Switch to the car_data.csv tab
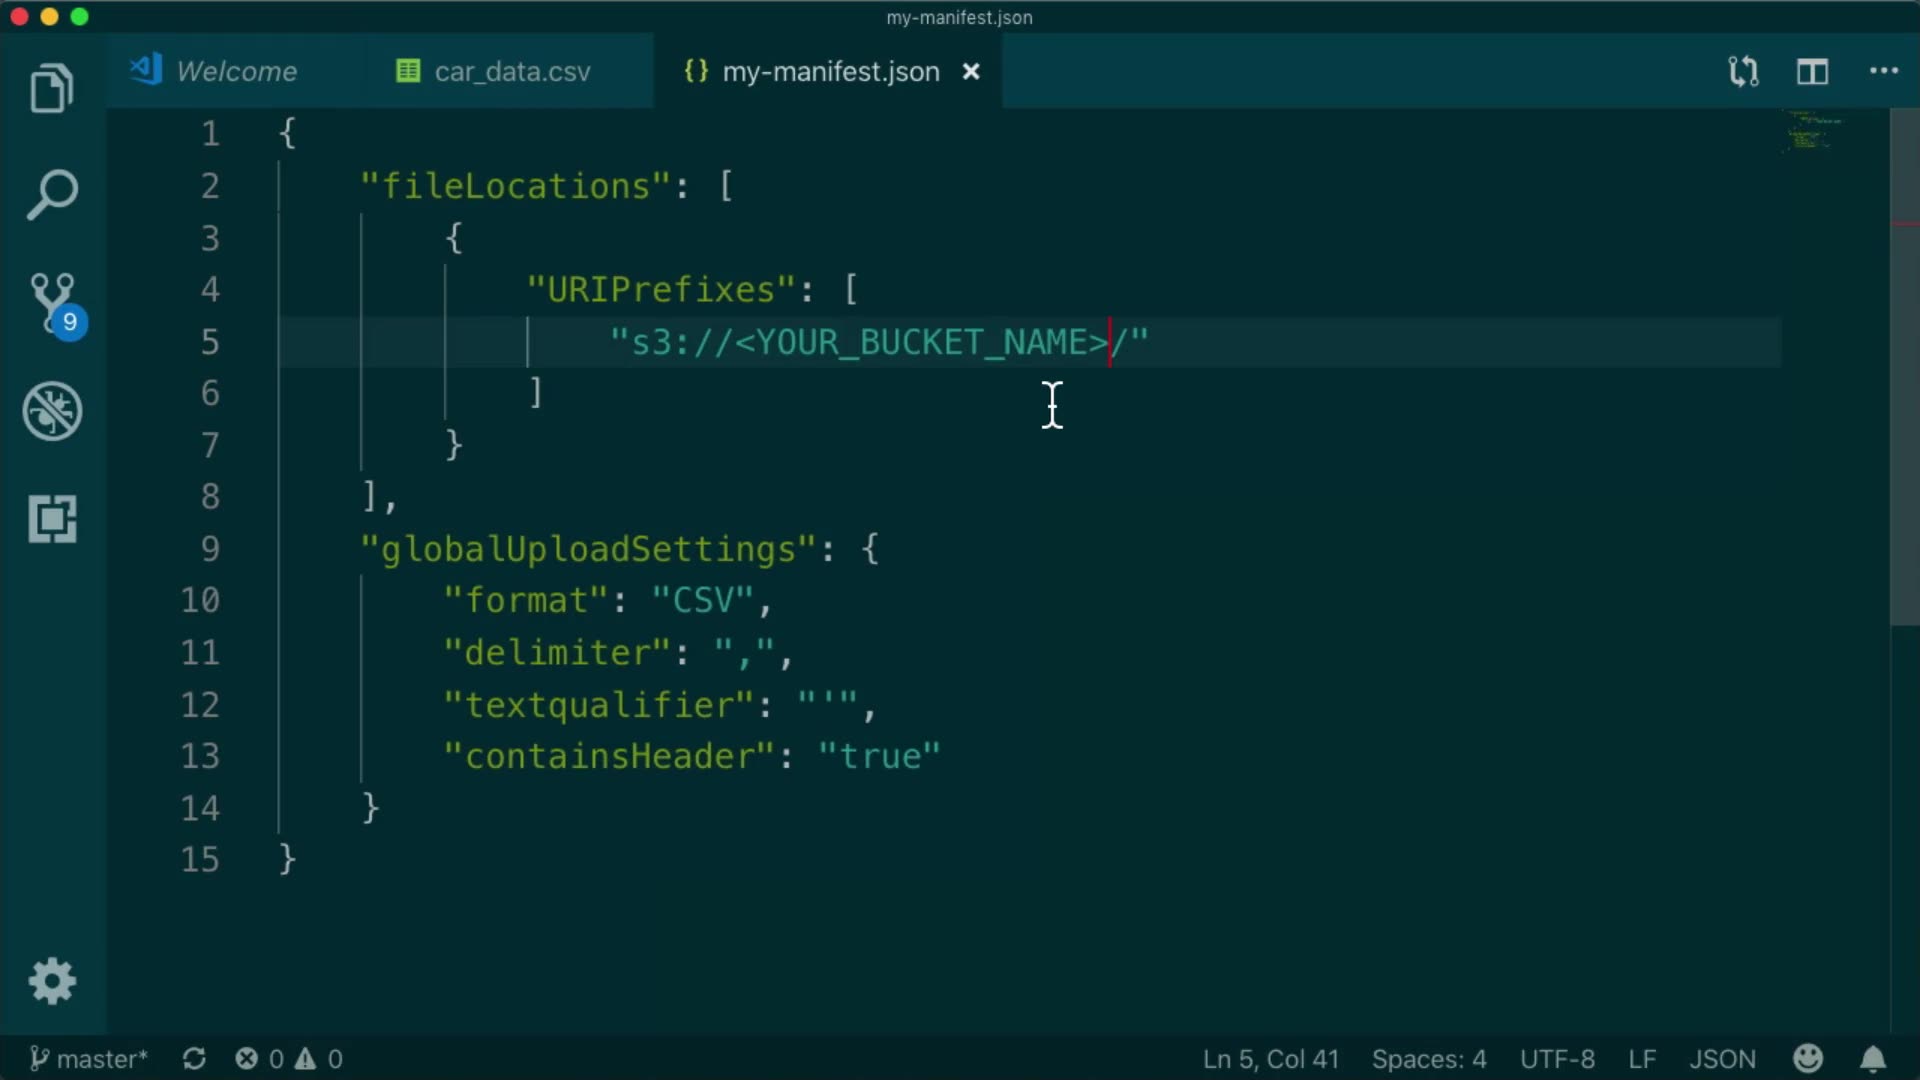 (x=511, y=71)
